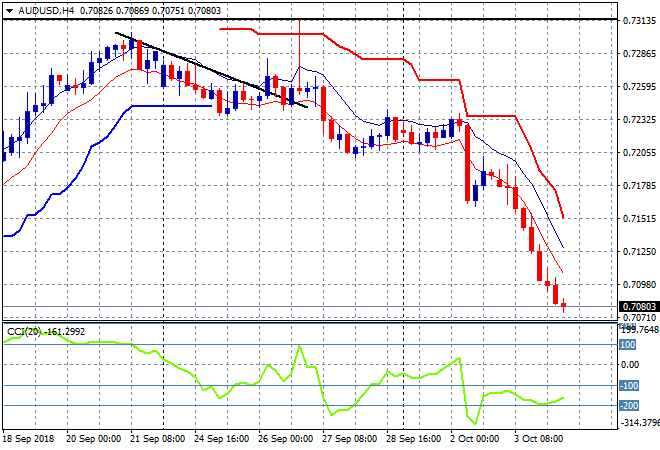Click the -314.3796 CCI scale value

click(639, 422)
